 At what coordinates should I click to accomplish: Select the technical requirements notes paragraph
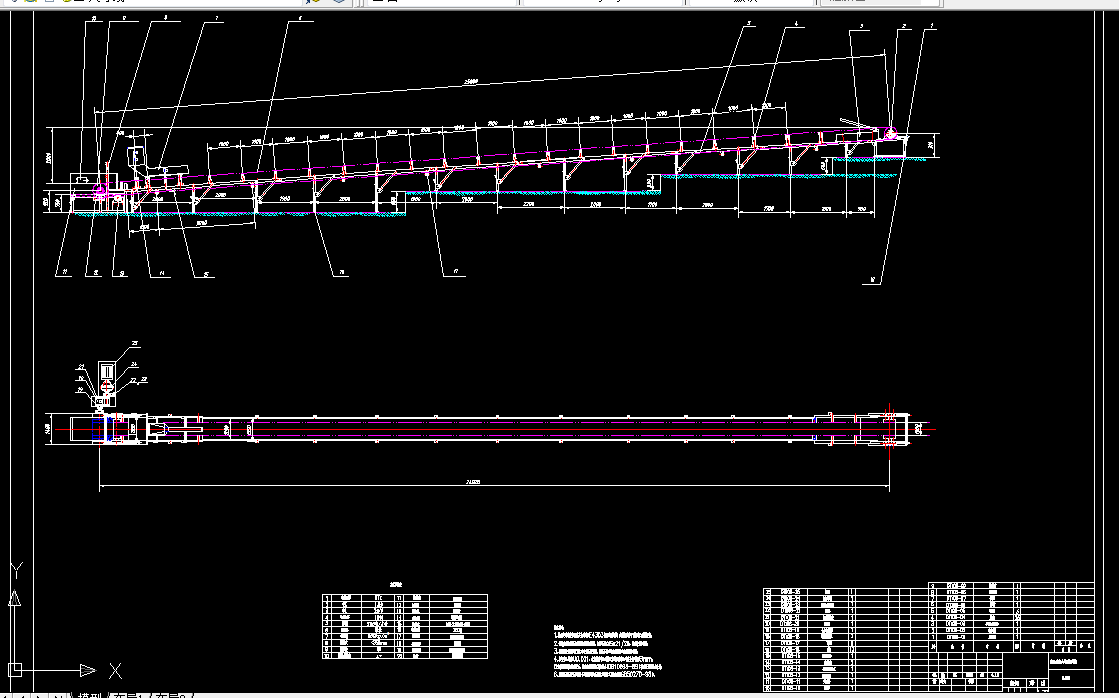(608, 650)
